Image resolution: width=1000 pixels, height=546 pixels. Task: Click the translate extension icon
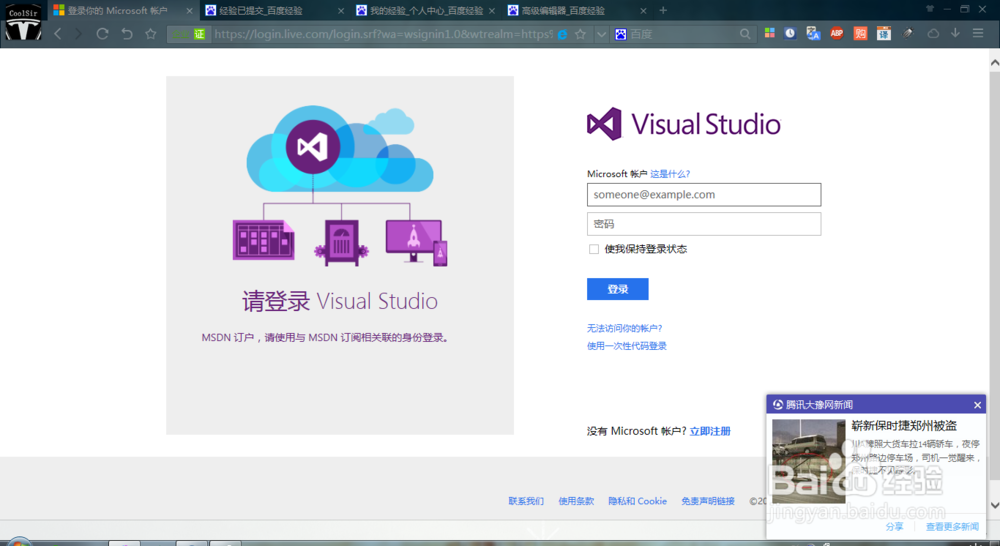click(813, 33)
